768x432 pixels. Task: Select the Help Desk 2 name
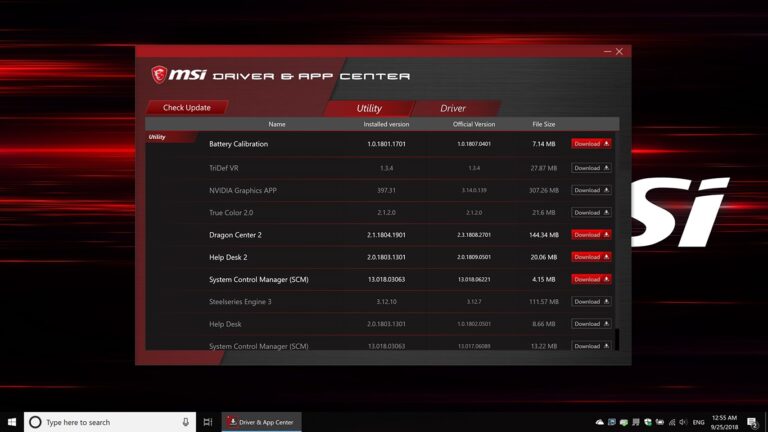coord(228,257)
